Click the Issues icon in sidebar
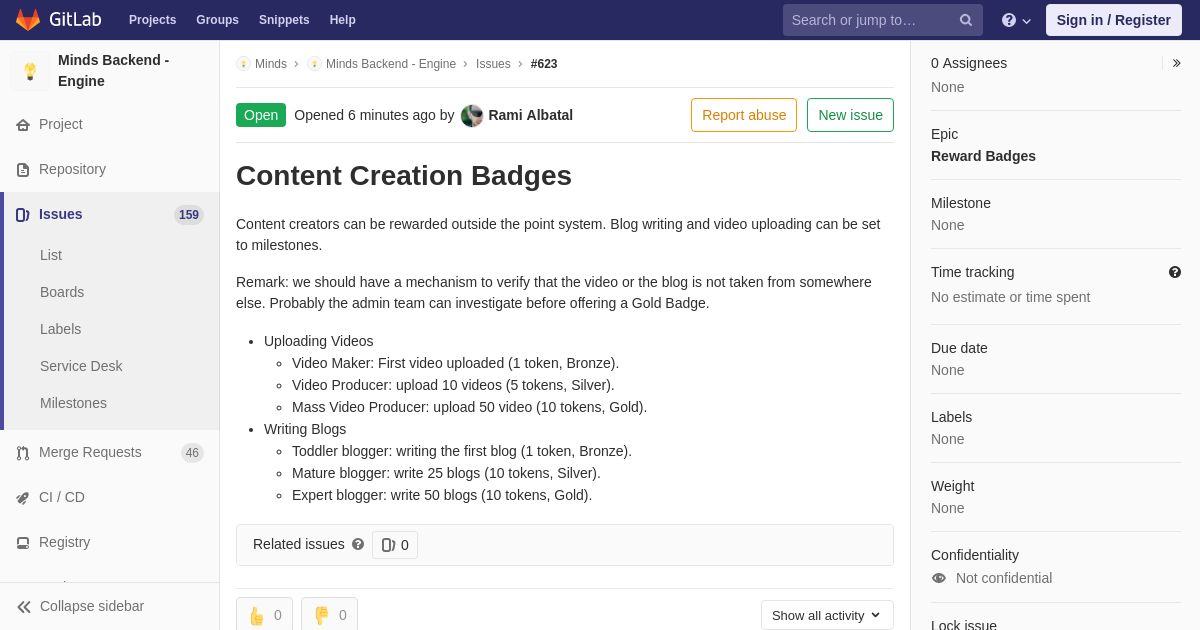 point(23,215)
